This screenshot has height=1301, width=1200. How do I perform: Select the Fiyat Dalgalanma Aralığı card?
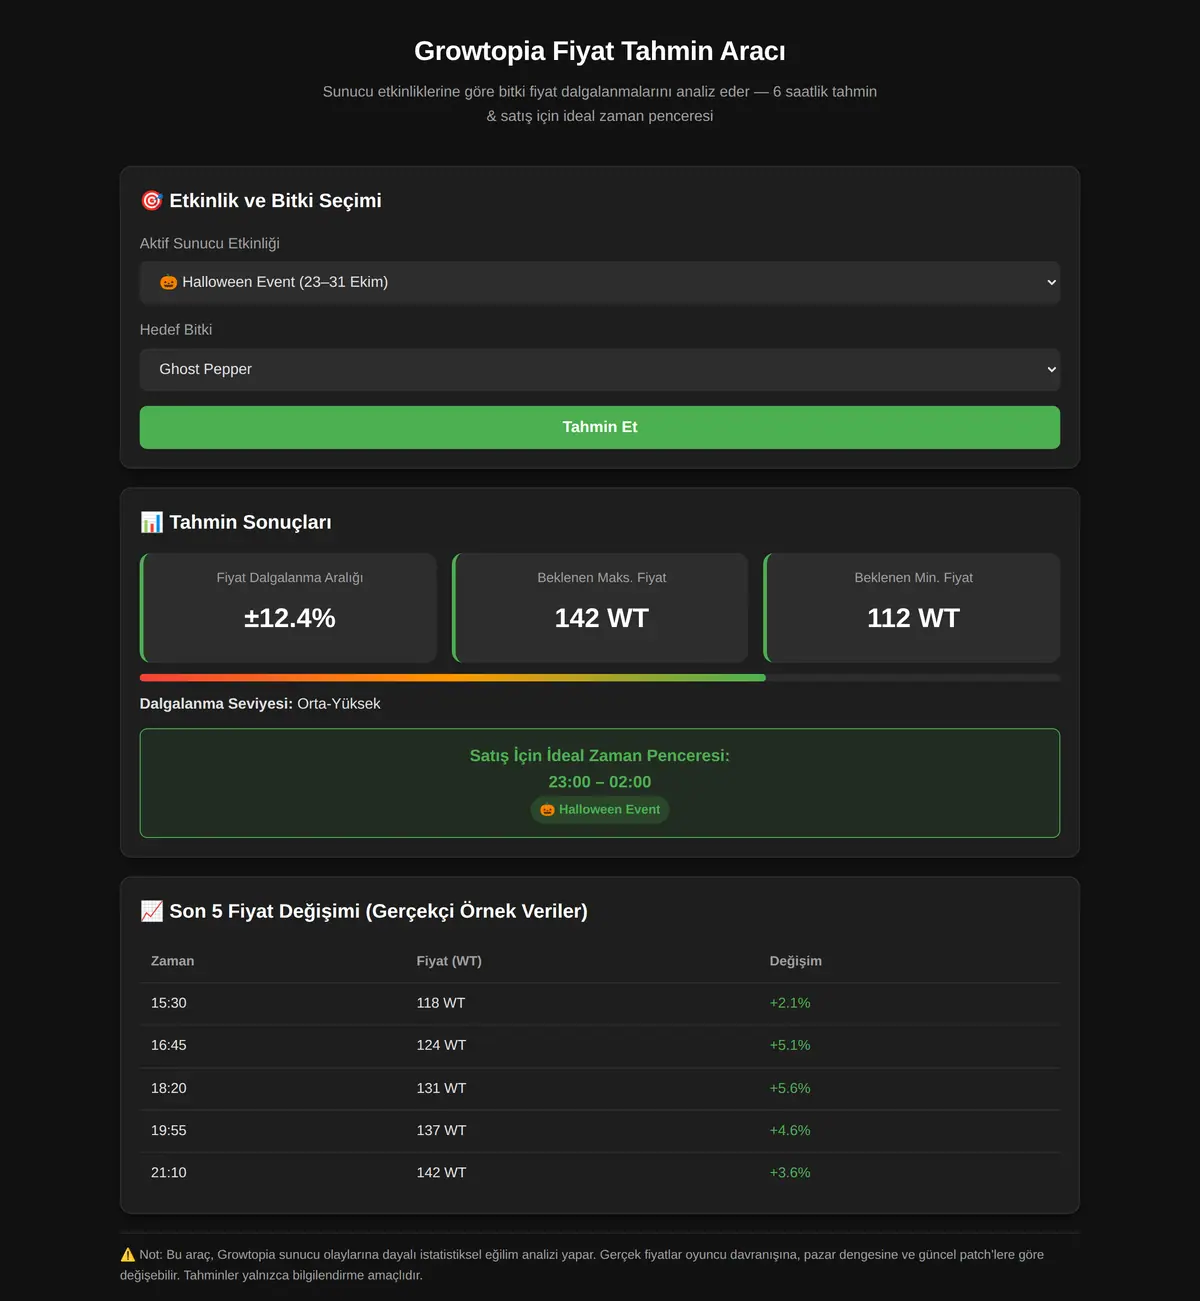pyautogui.click(x=289, y=608)
